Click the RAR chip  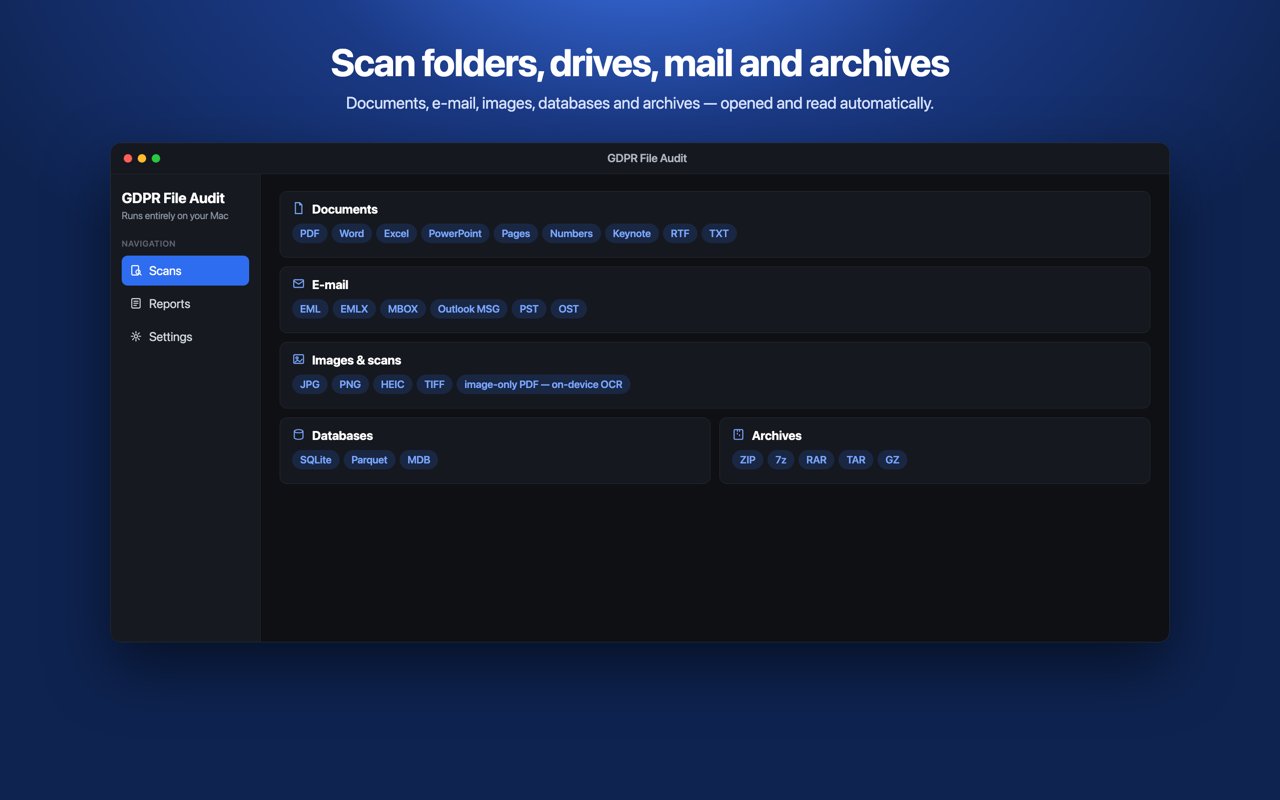point(816,460)
